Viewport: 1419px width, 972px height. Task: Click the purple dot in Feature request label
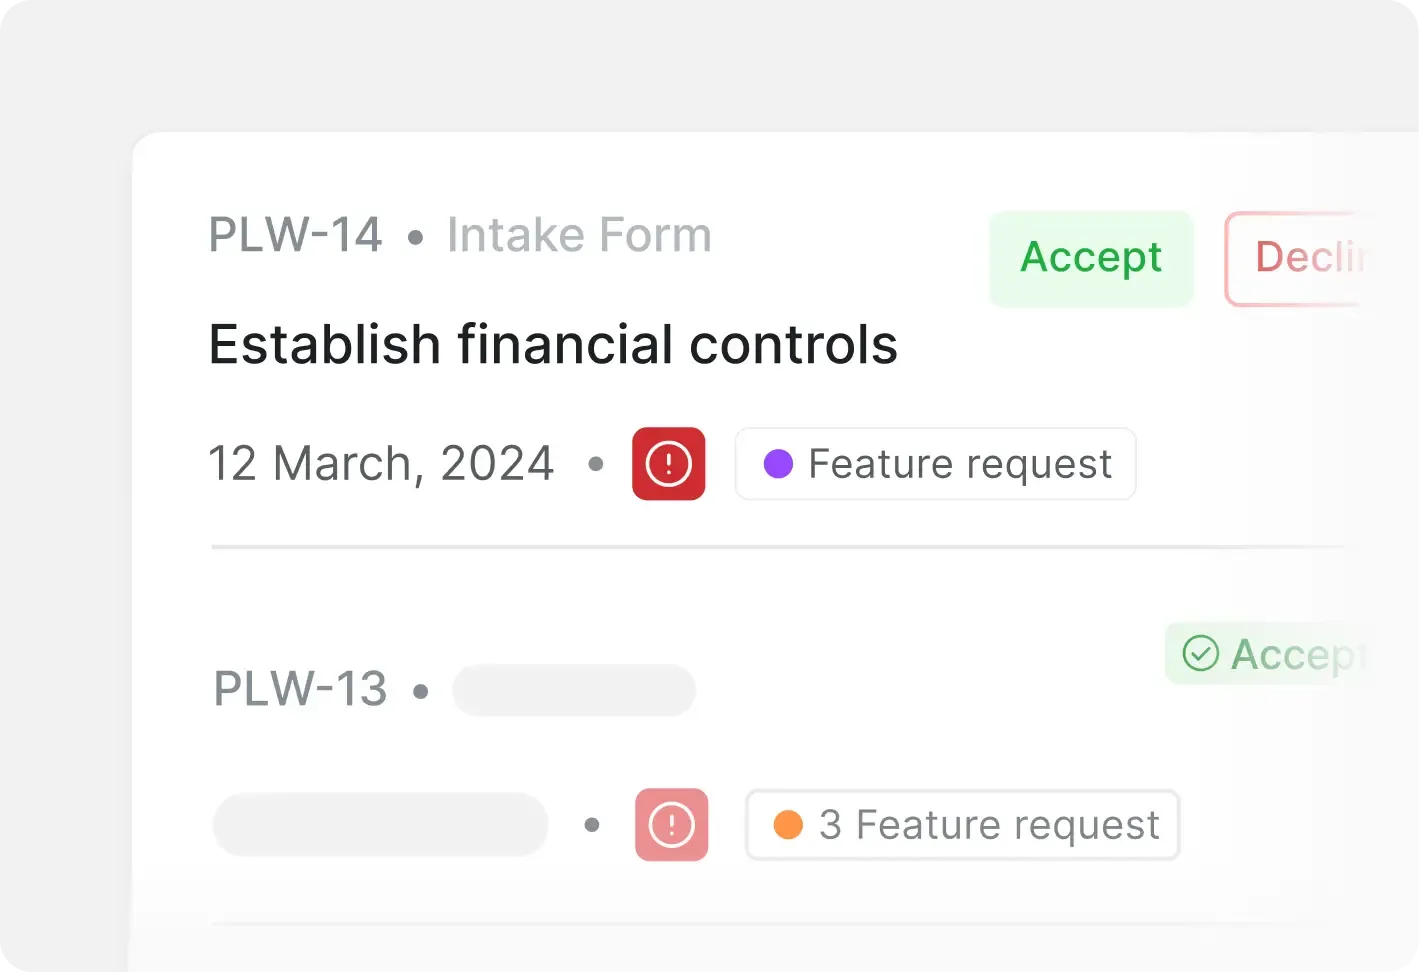click(778, 464)
